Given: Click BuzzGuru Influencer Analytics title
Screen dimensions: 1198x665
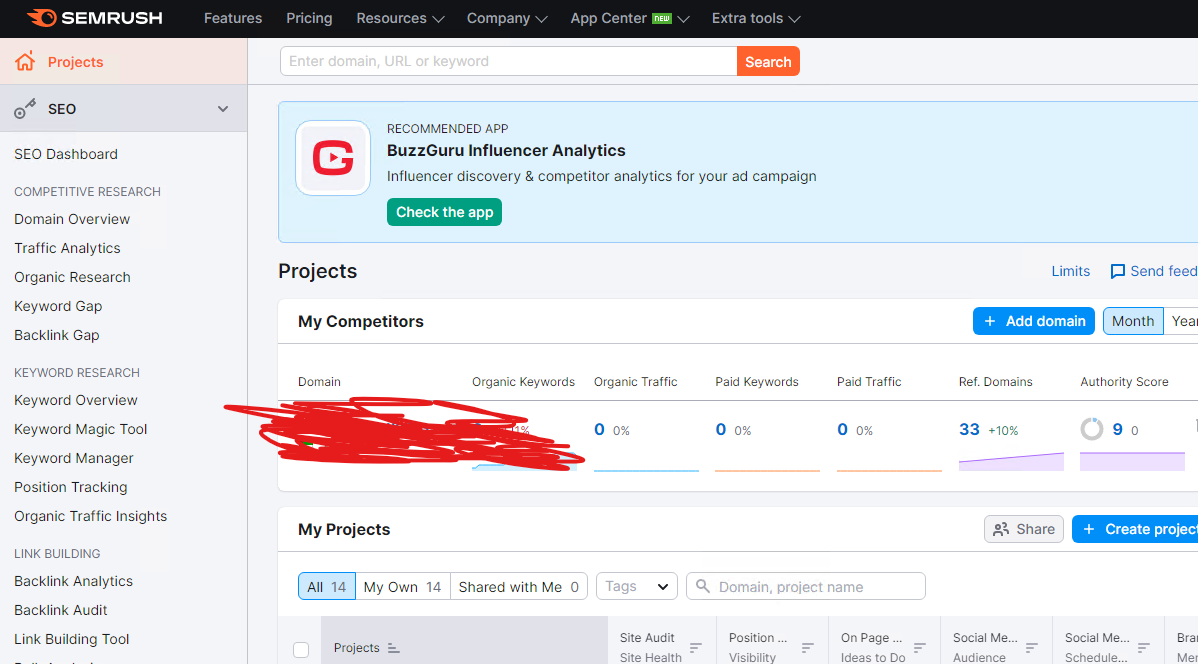Looking at the screenshot, I should pyautogui.click(x=506, y=151).
